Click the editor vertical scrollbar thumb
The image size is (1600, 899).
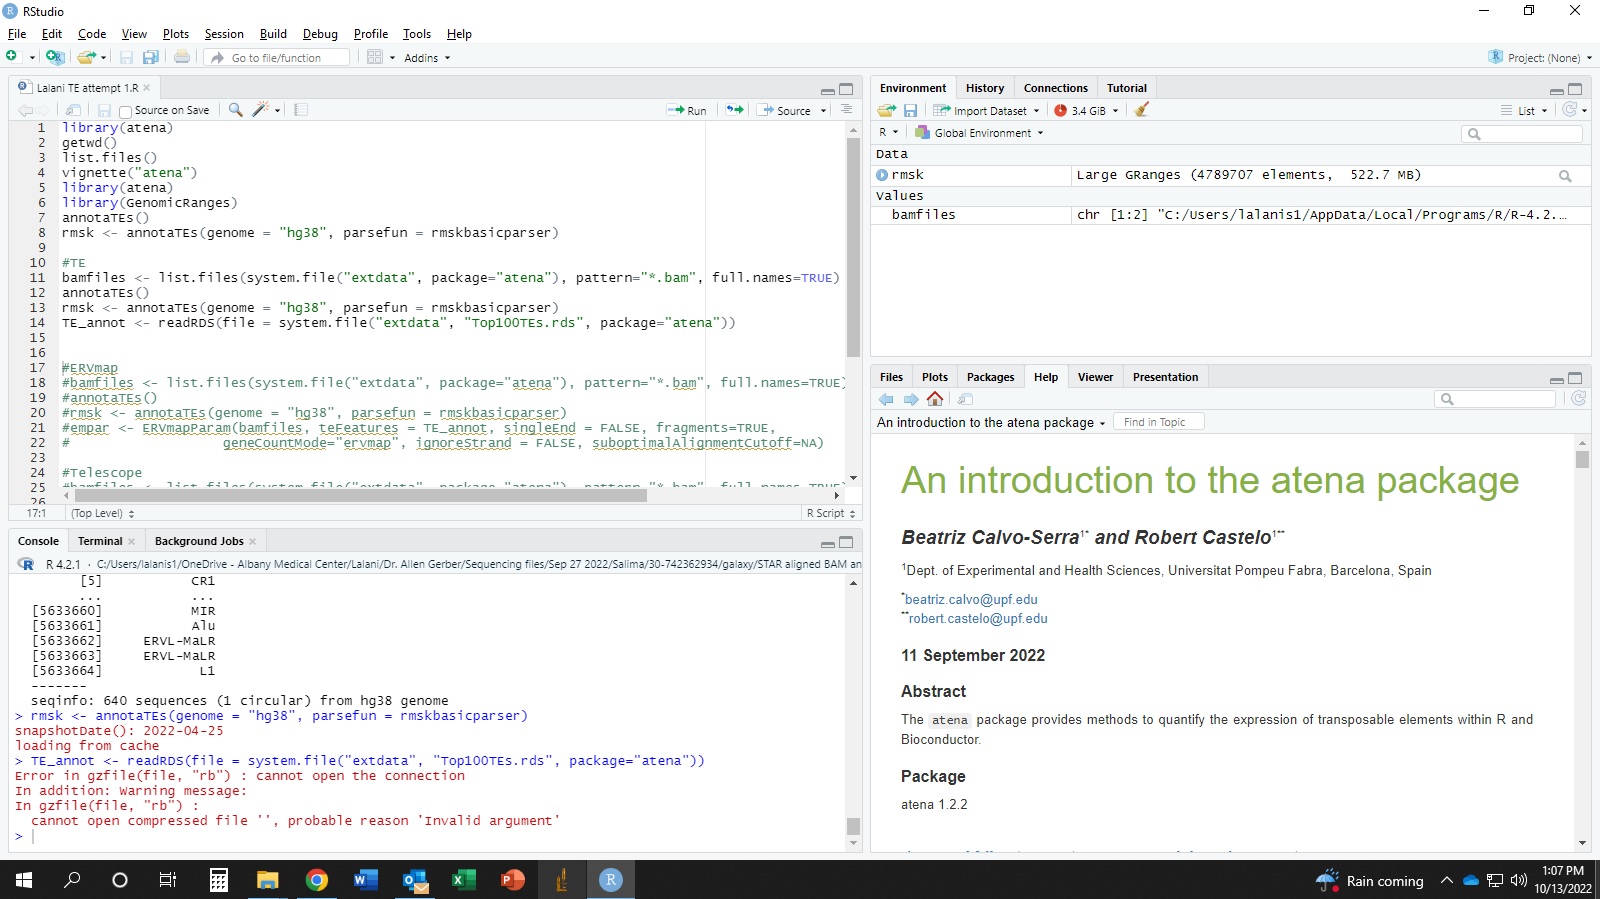point(853,247)
